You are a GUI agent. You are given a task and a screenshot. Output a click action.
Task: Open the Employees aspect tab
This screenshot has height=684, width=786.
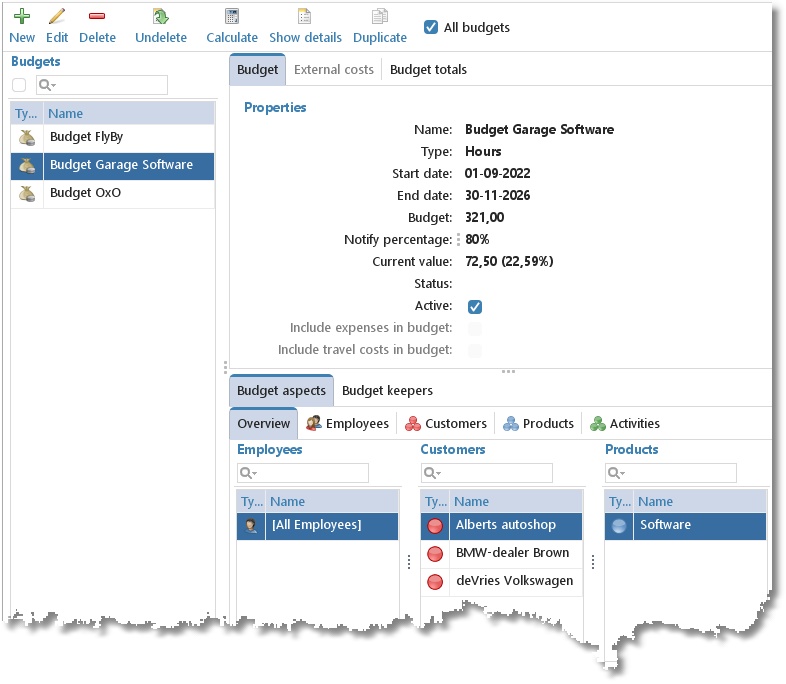347,424
